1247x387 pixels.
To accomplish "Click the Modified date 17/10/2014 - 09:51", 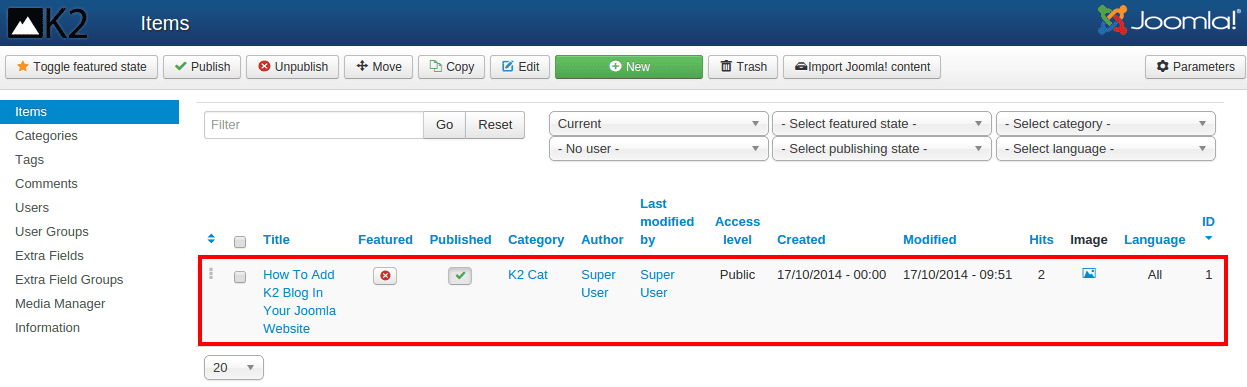I will pos(958,274).
